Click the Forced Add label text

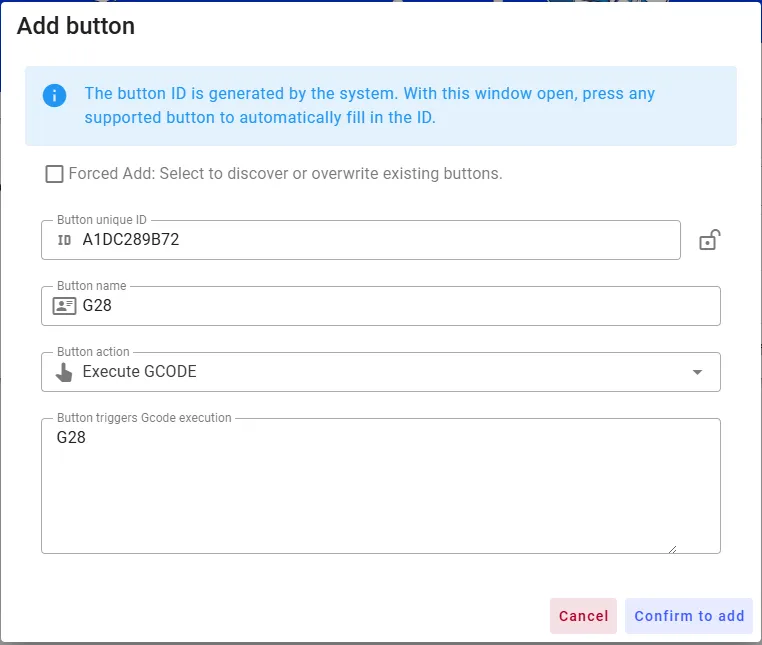[x=285, y=174]
